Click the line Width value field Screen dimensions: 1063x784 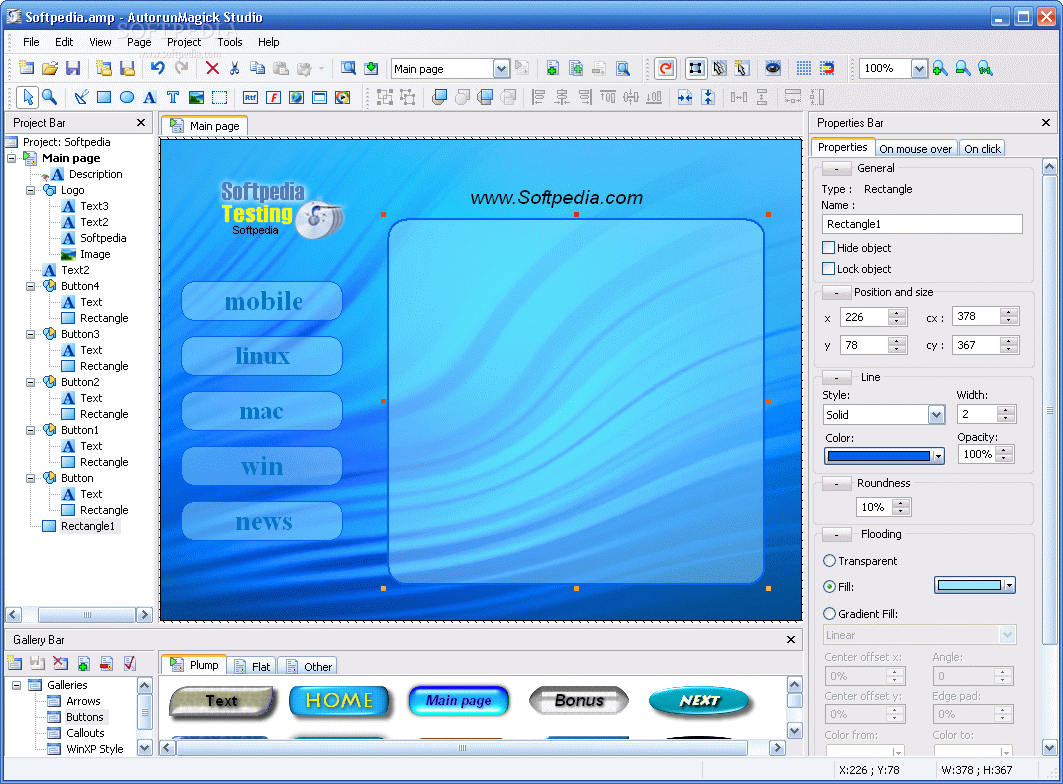(976, 414)
